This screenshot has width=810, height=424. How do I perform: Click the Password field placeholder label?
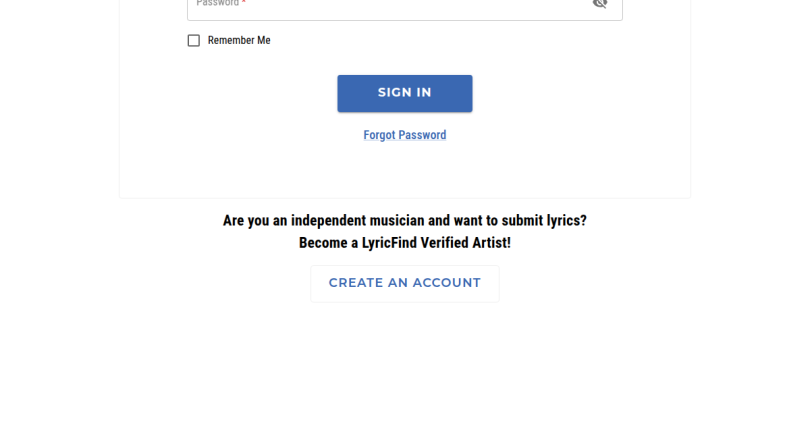click(217, 3)
